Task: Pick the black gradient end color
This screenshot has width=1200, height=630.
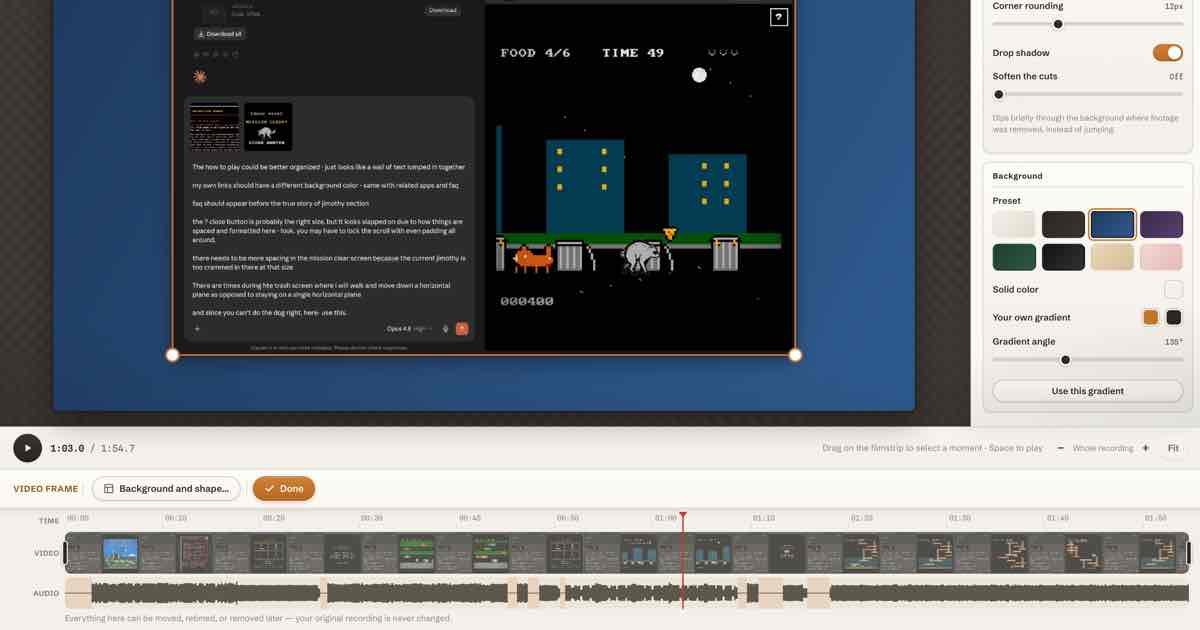Action: click(1174, 318)
